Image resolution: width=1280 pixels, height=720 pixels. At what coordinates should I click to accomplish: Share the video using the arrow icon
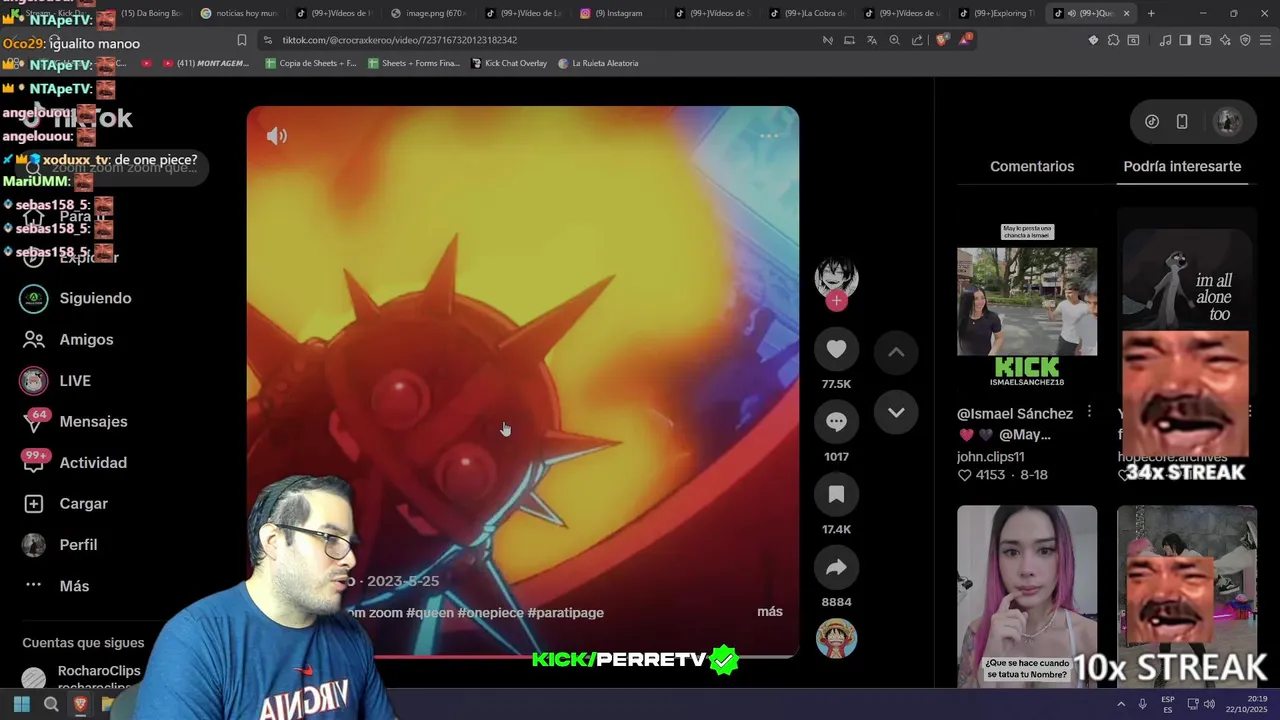pyautogui.click(x=836, y=567)
